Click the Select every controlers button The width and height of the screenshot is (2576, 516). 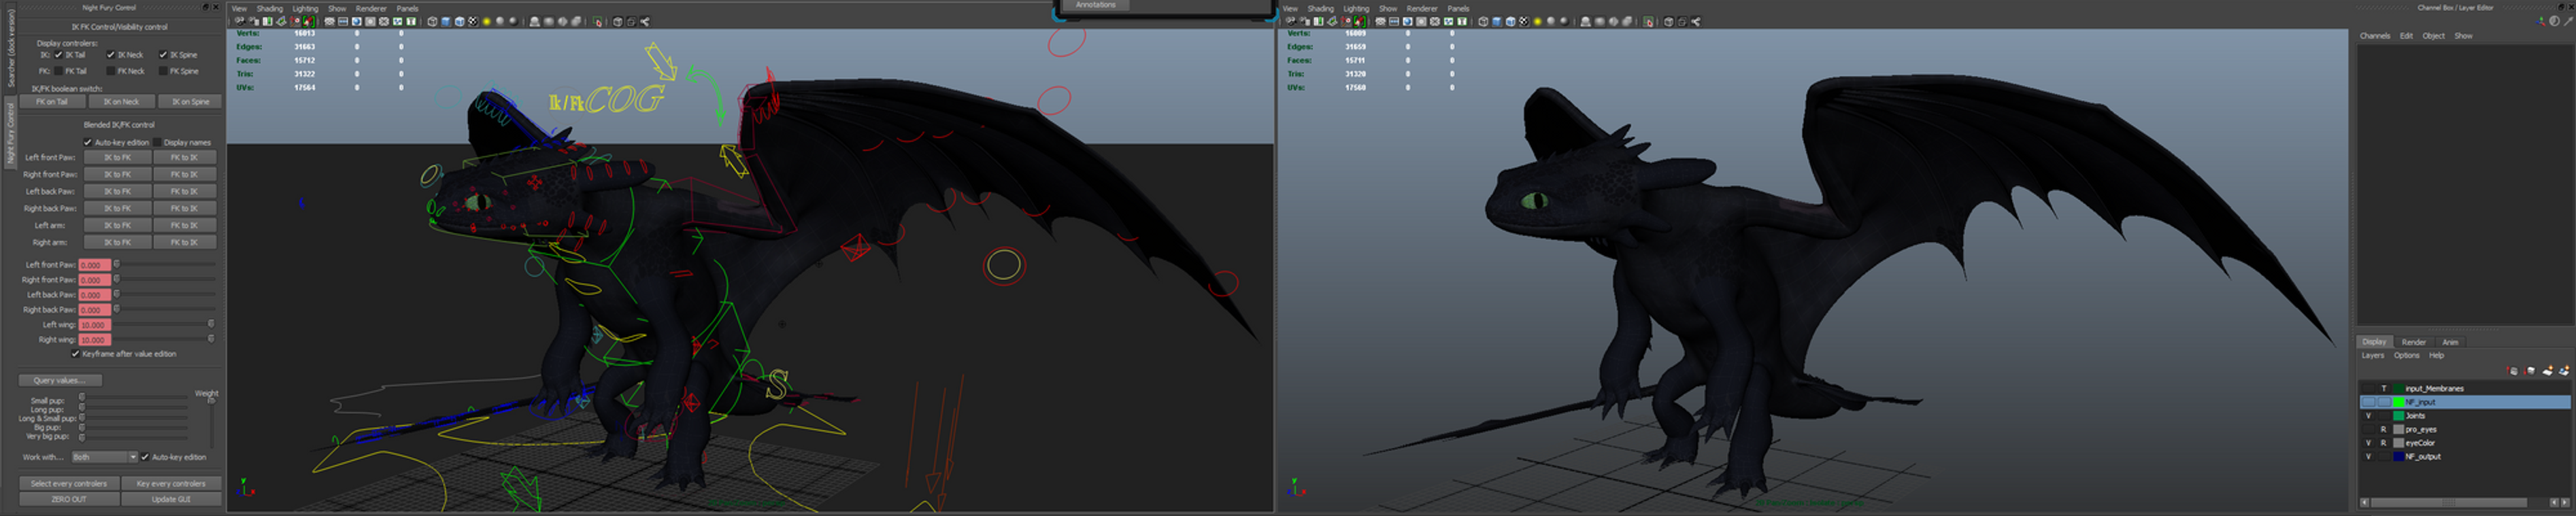(x=69, y=484)
